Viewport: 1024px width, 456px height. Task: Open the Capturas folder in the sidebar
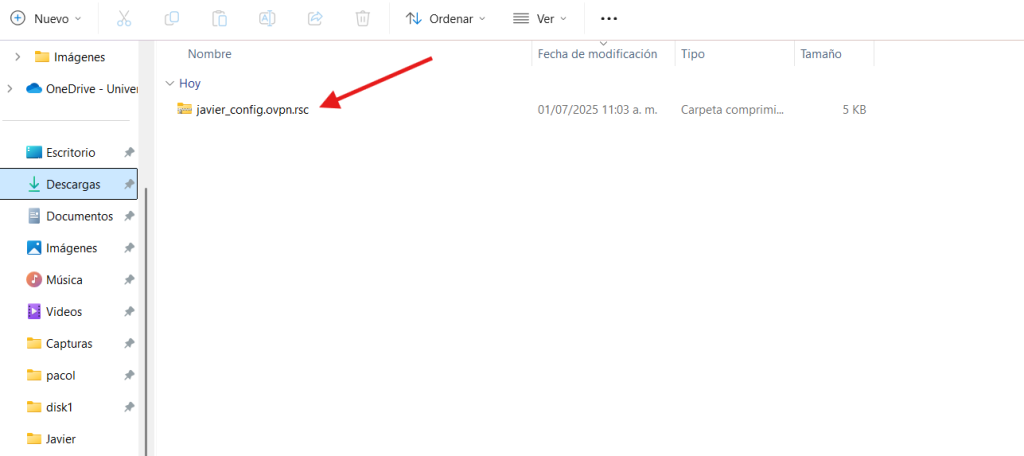(60, 344)
